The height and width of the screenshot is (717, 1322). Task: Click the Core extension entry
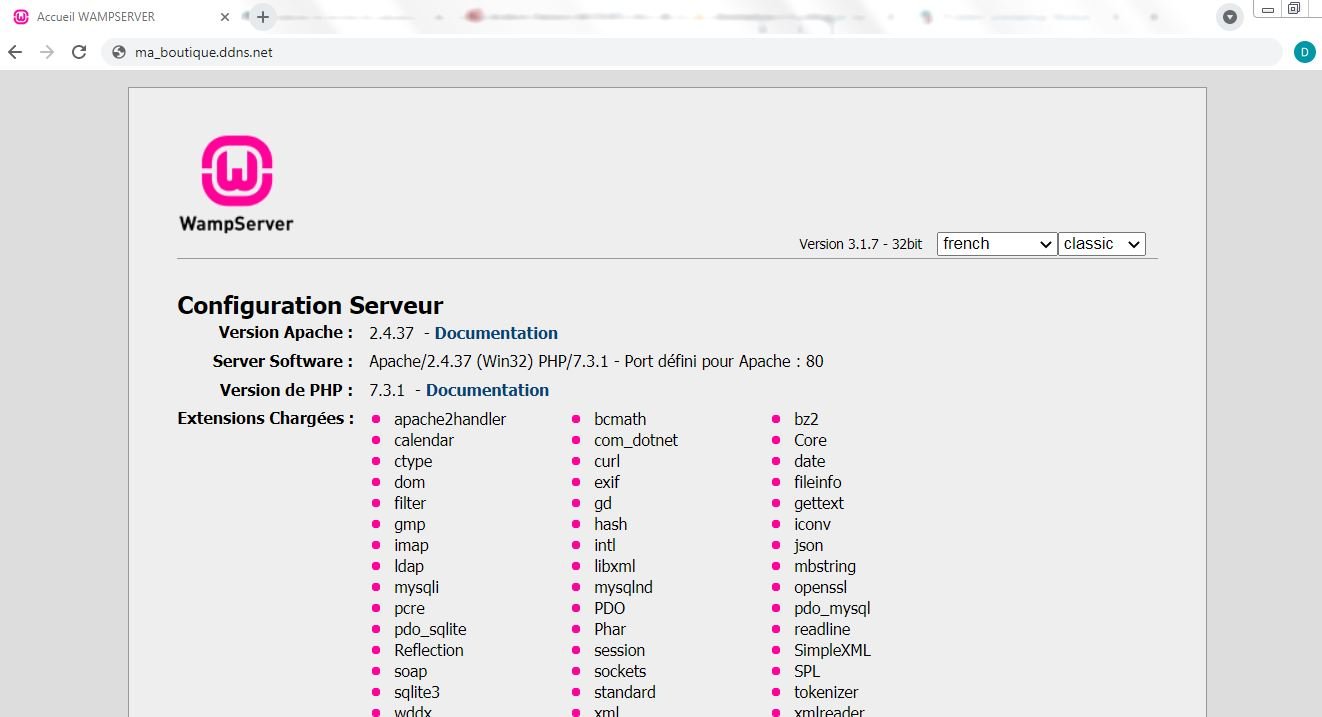point(810,440)
